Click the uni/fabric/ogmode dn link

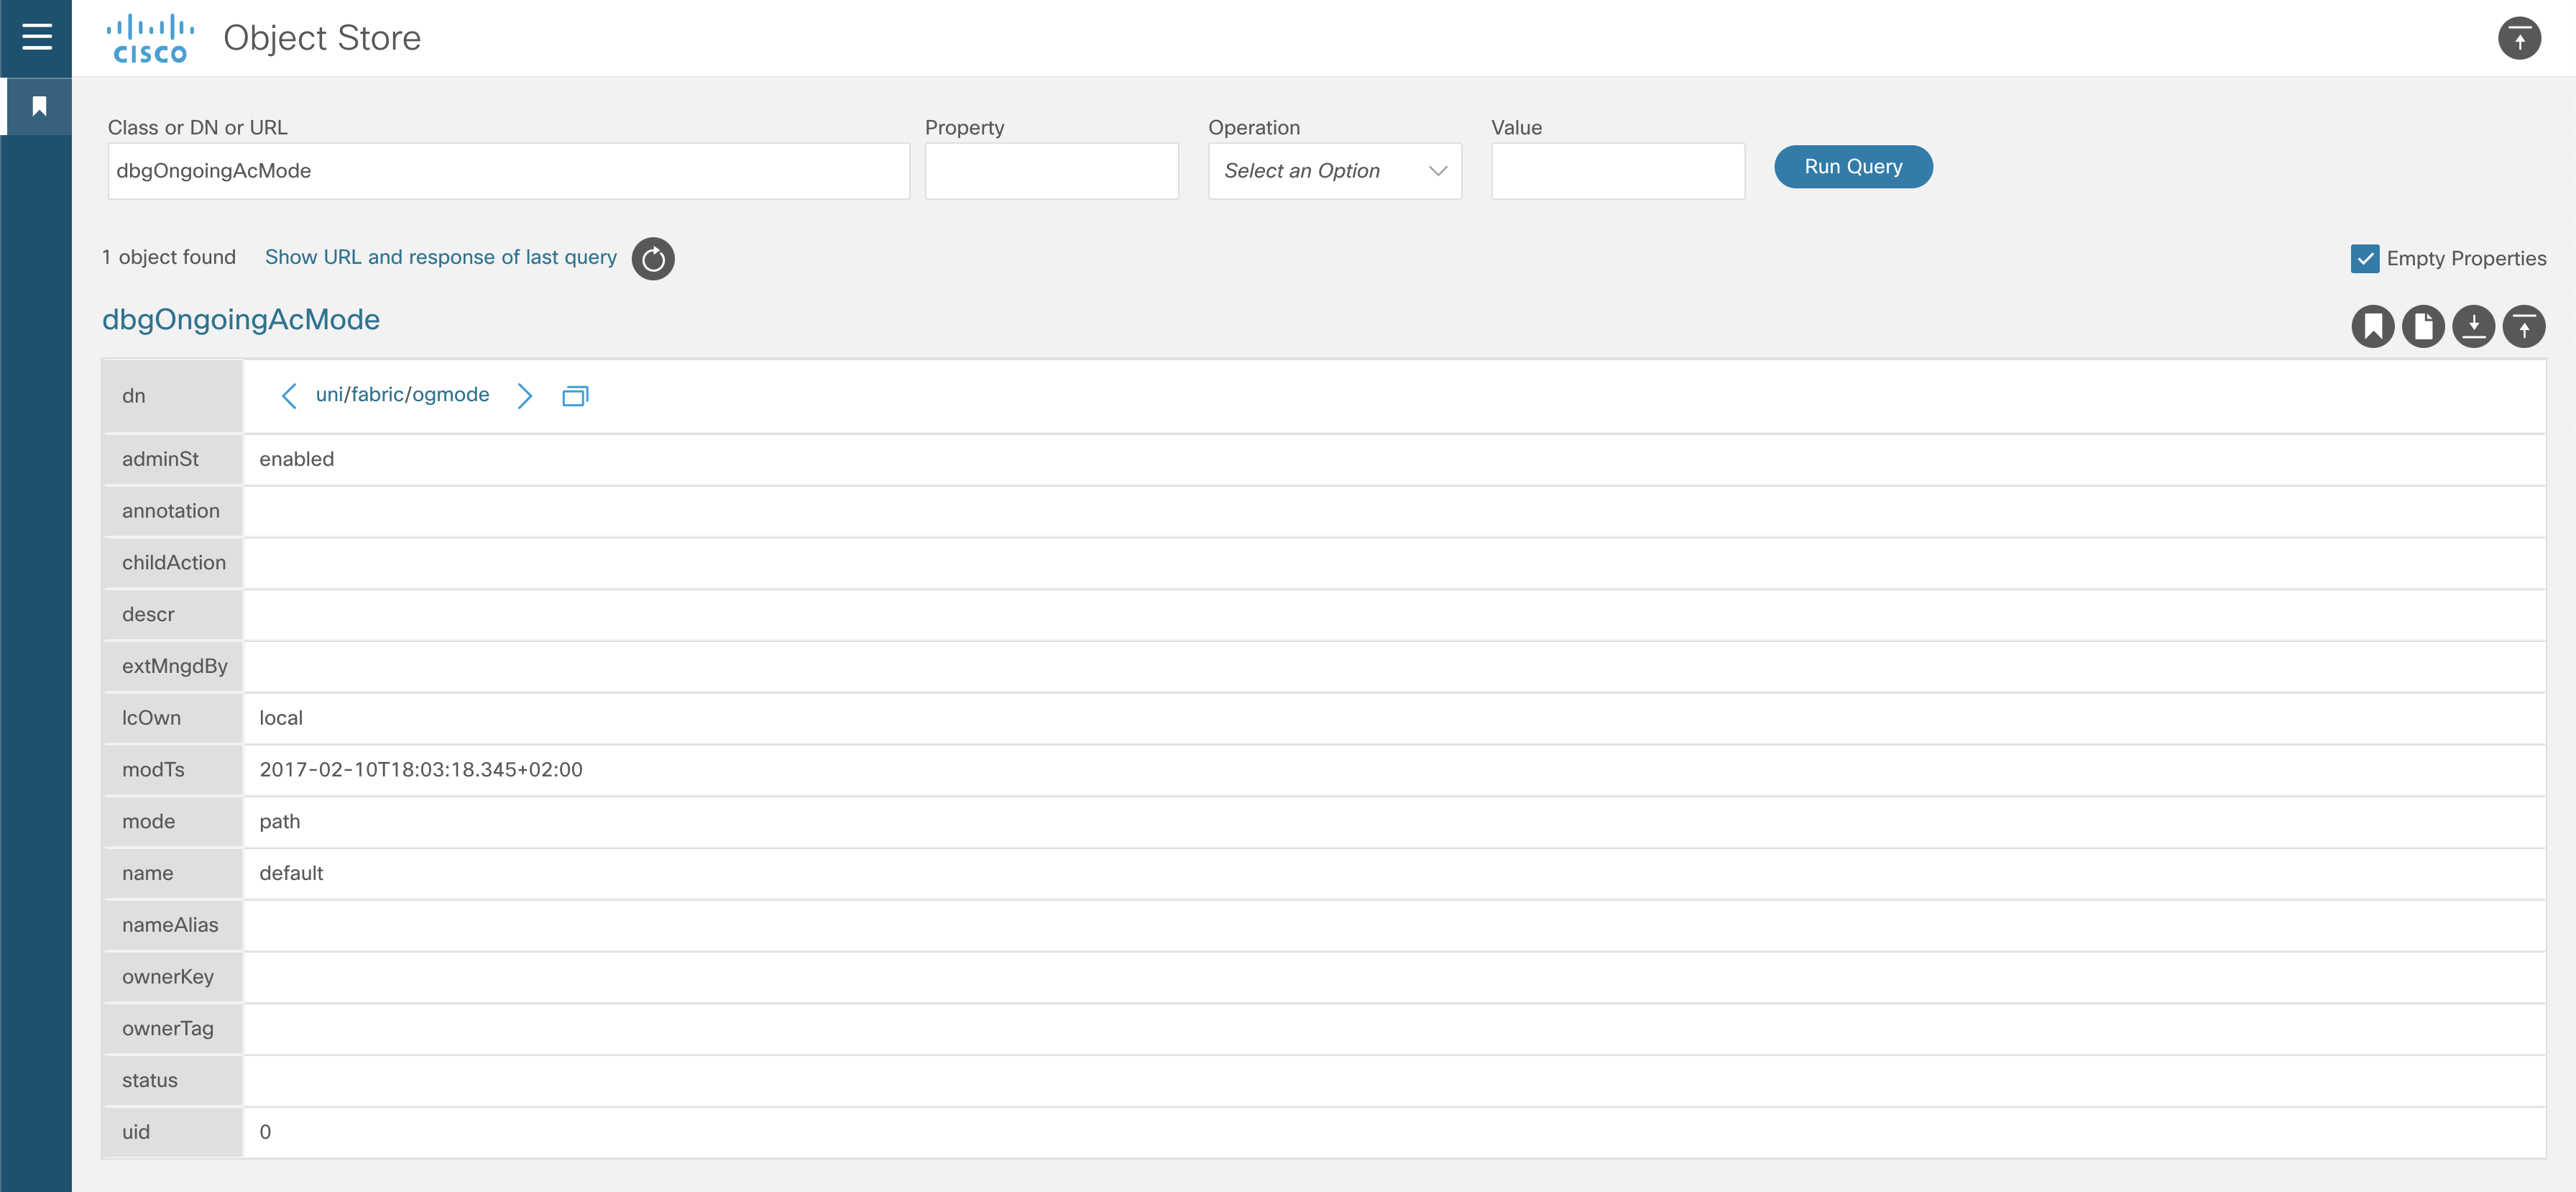pos(402,395)
